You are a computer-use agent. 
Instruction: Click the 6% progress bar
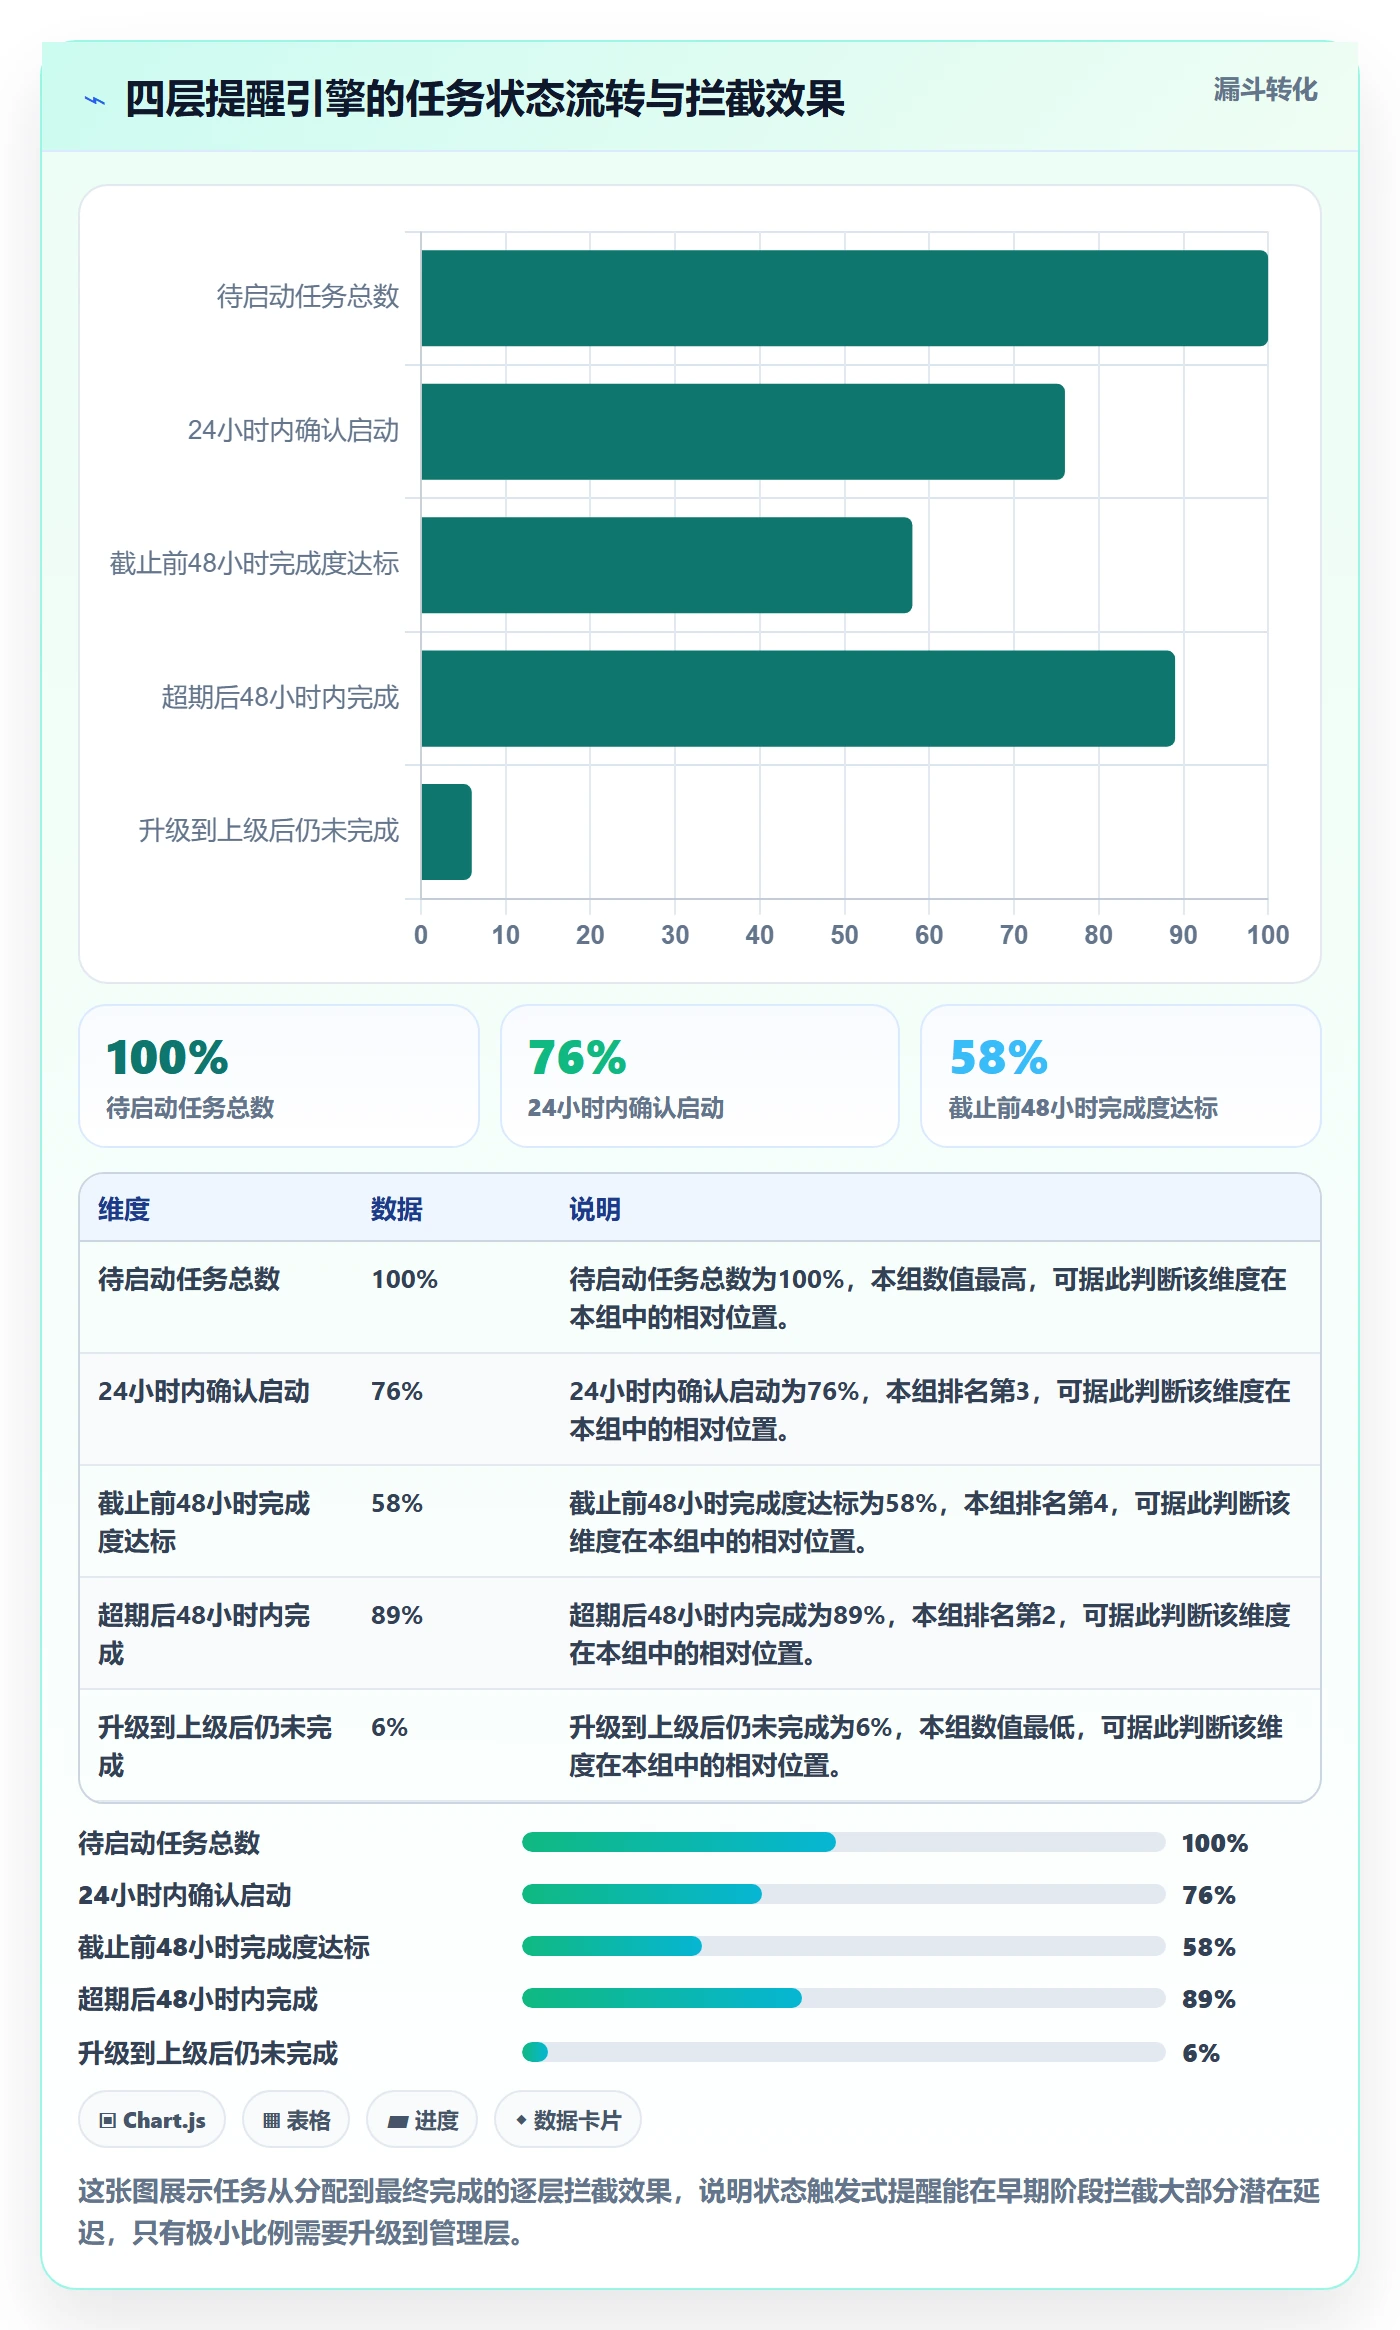coord(843,2052)
